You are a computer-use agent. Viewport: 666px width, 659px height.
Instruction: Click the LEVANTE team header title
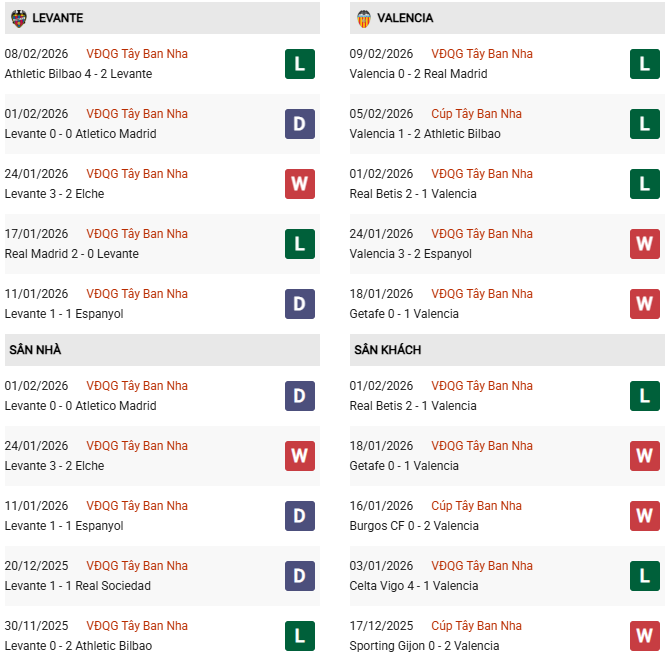click(58, 18)
